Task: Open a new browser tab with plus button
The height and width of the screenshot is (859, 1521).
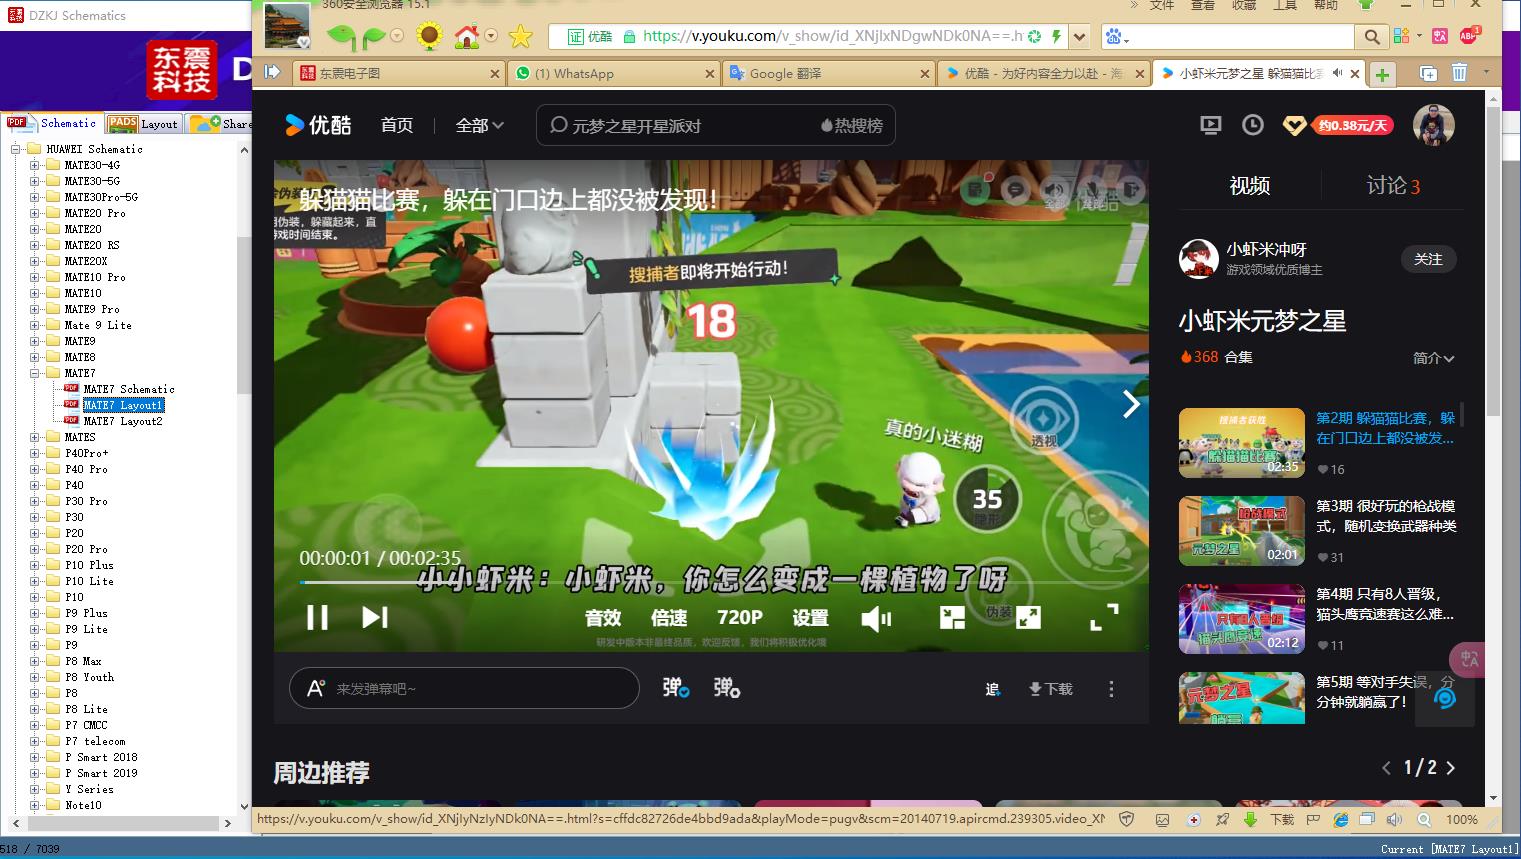Action: tap(1382, 74)
